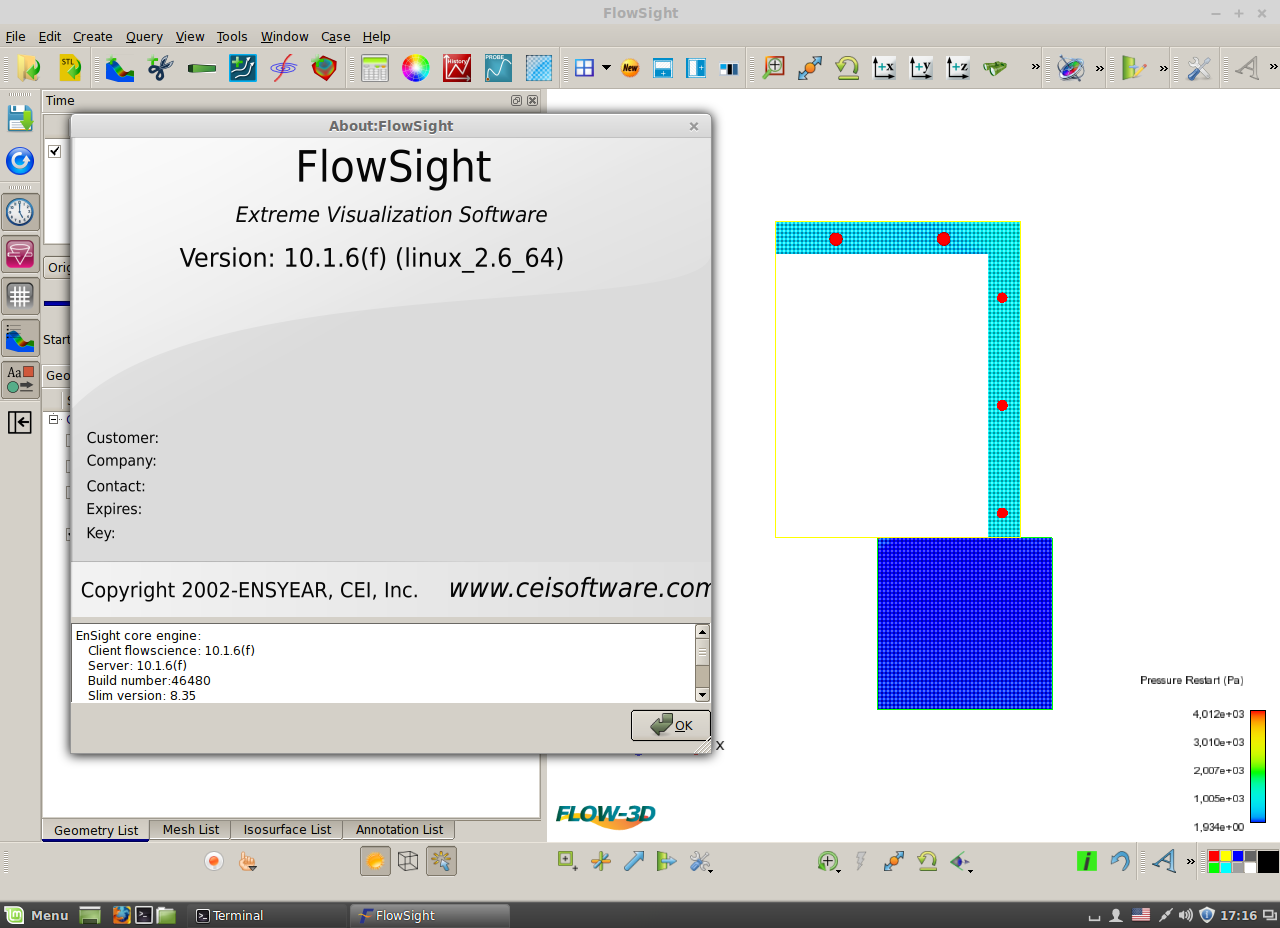This screenshot has width=1280, height=928.
Task: Click the red record button
Action: pyautogui.click(x=213, y=861)
